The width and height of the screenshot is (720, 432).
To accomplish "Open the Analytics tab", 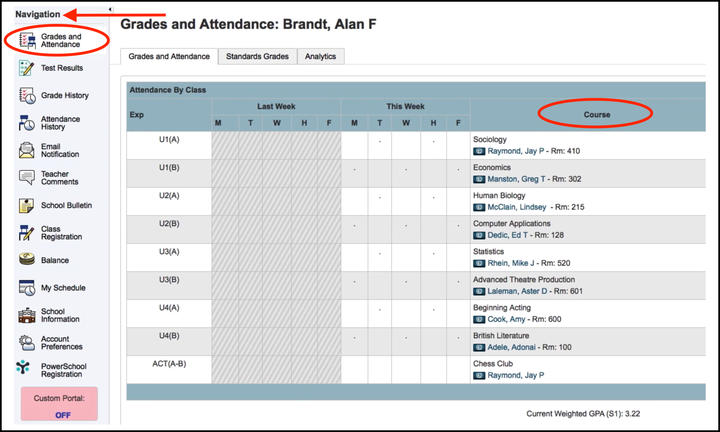I will (320, 57).
